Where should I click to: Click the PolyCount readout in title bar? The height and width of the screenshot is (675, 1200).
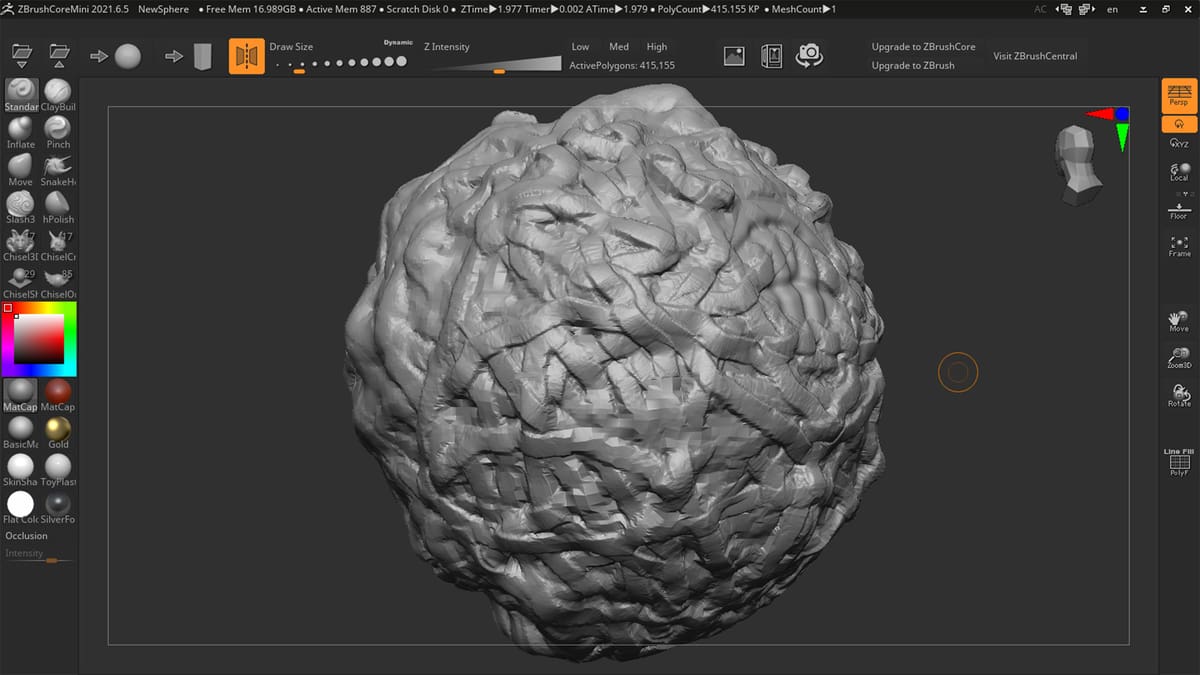pos(711,9)
